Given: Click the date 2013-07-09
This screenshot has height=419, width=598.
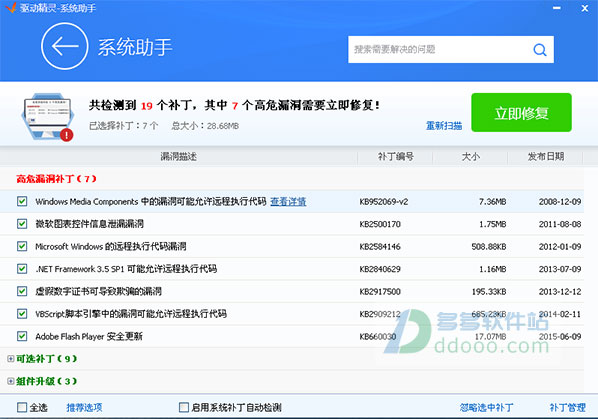Looking at the screenshot, I should pyautogui.click(x=560, y=269).
